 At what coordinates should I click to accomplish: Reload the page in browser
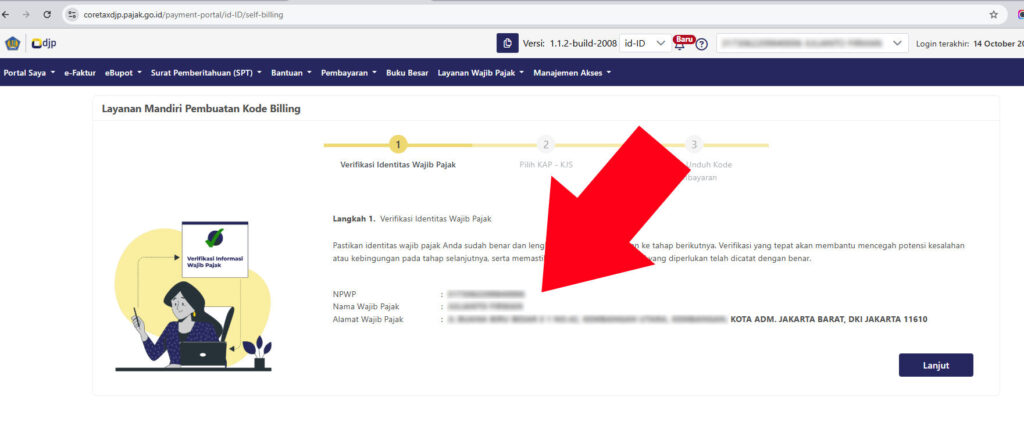[x=48, y=15]
